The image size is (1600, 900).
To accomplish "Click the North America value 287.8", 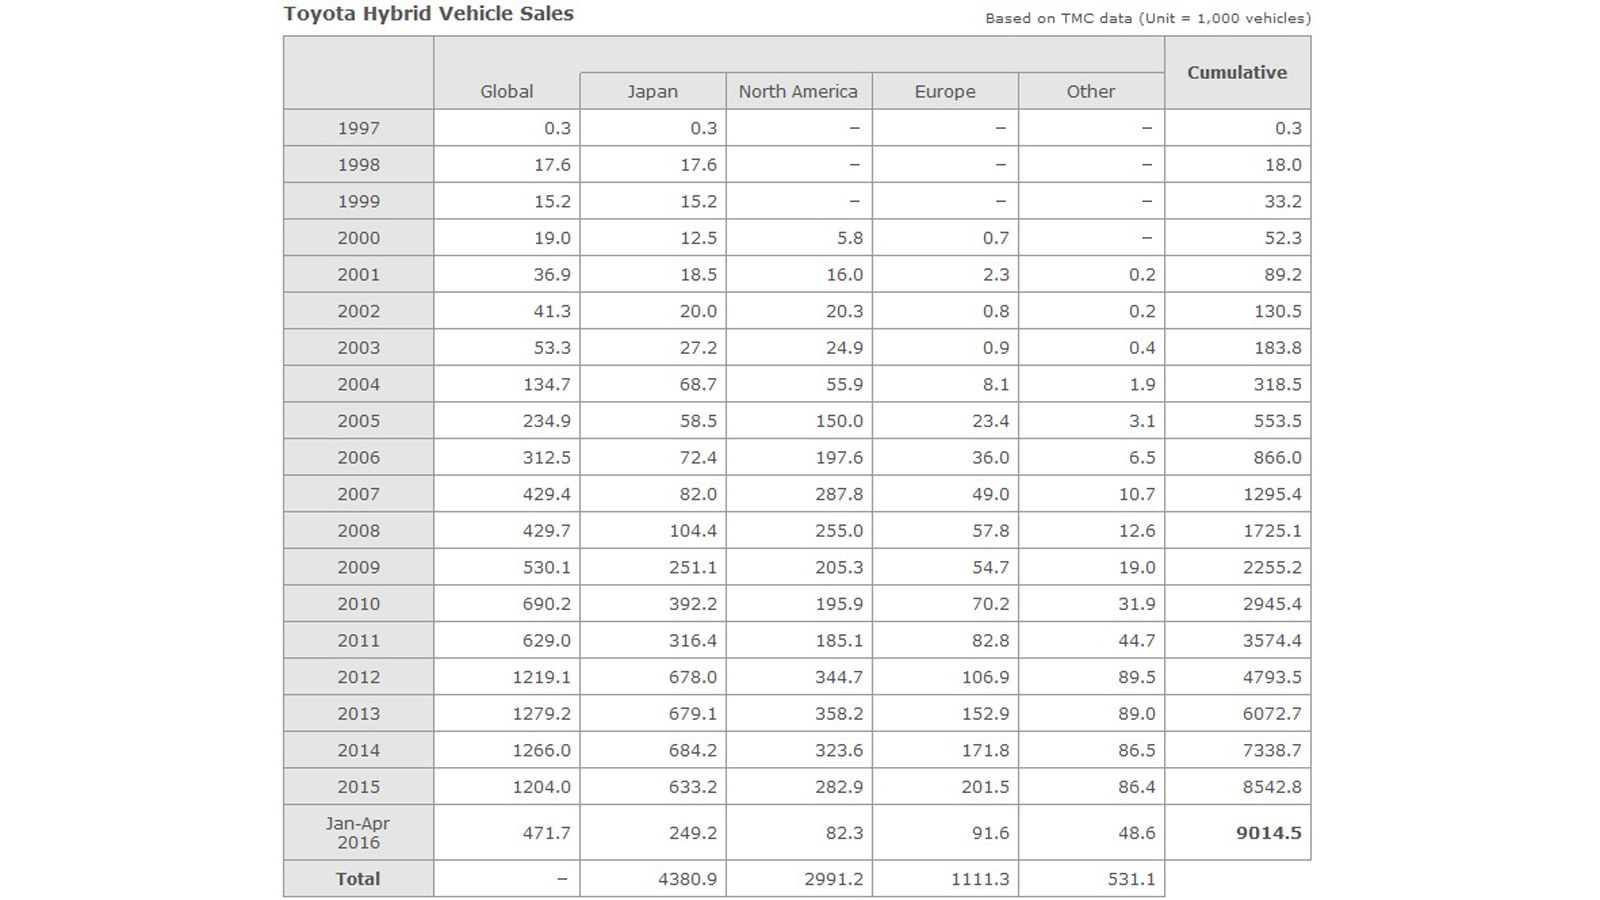I will [x=839, y=494].
